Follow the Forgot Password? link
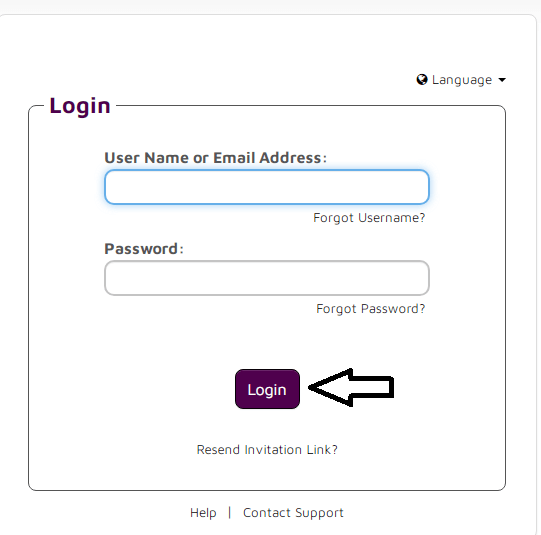The height and width of the screenshot is (535, 541). (x=371, y=309)
